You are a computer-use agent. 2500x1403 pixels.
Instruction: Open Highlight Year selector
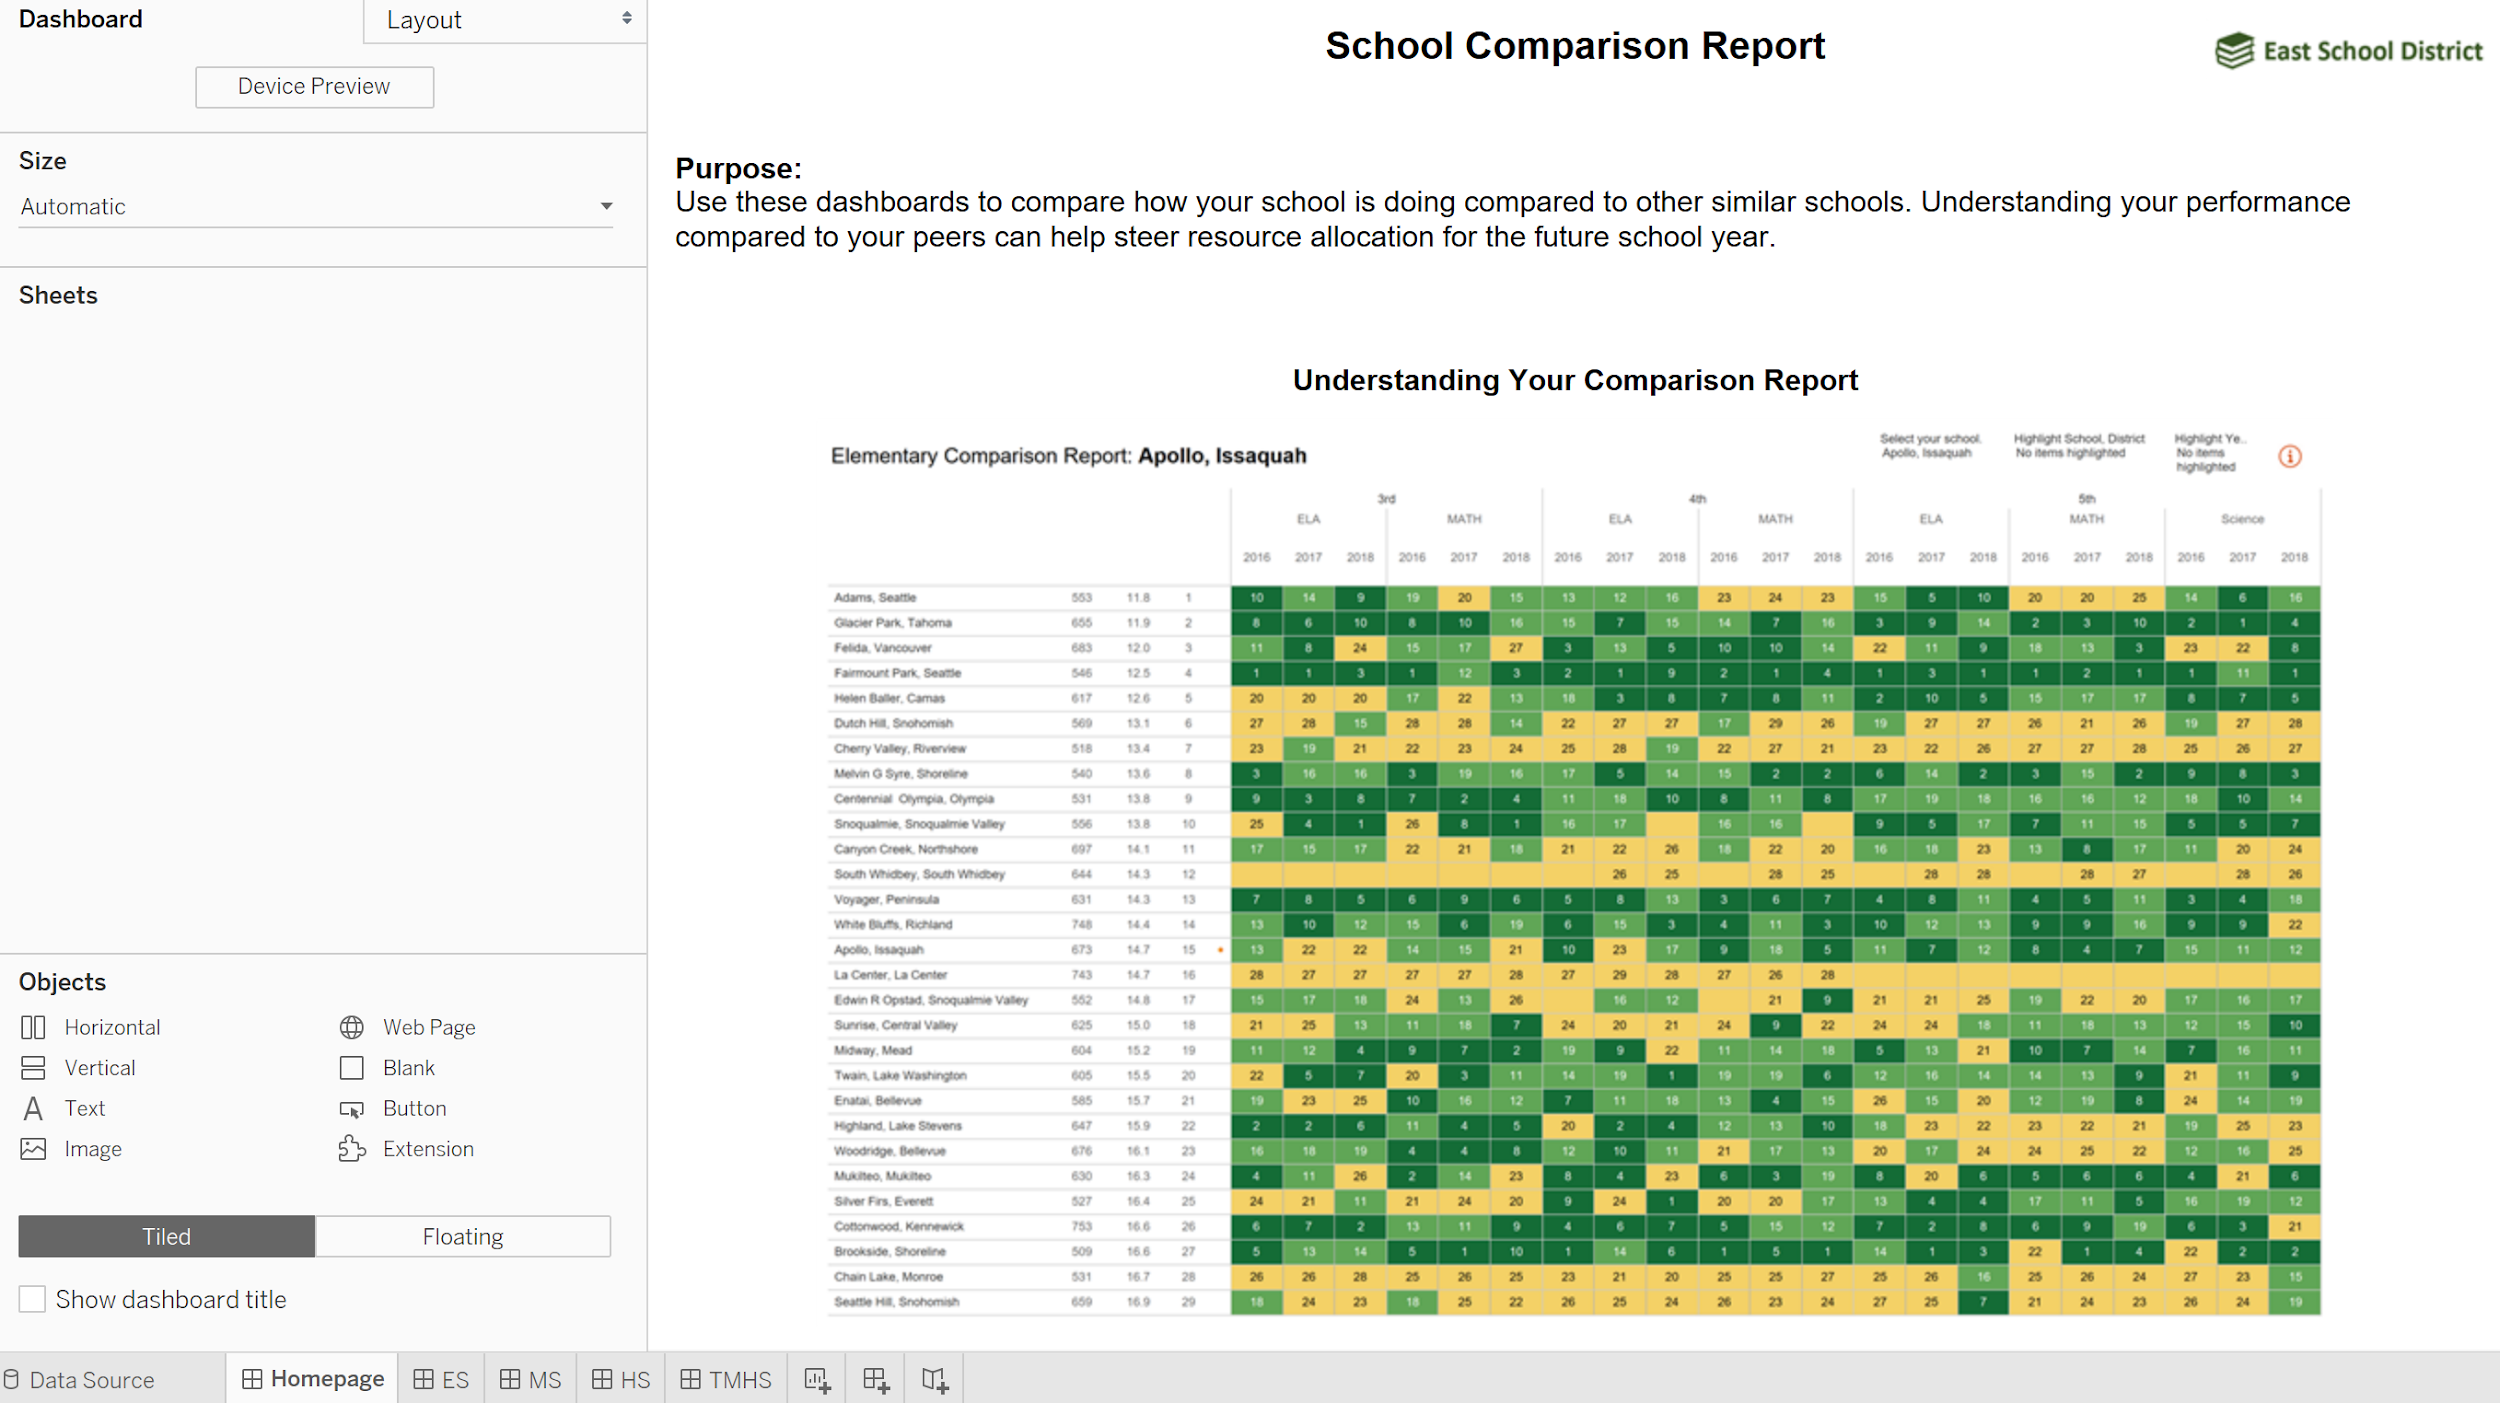2211,452
